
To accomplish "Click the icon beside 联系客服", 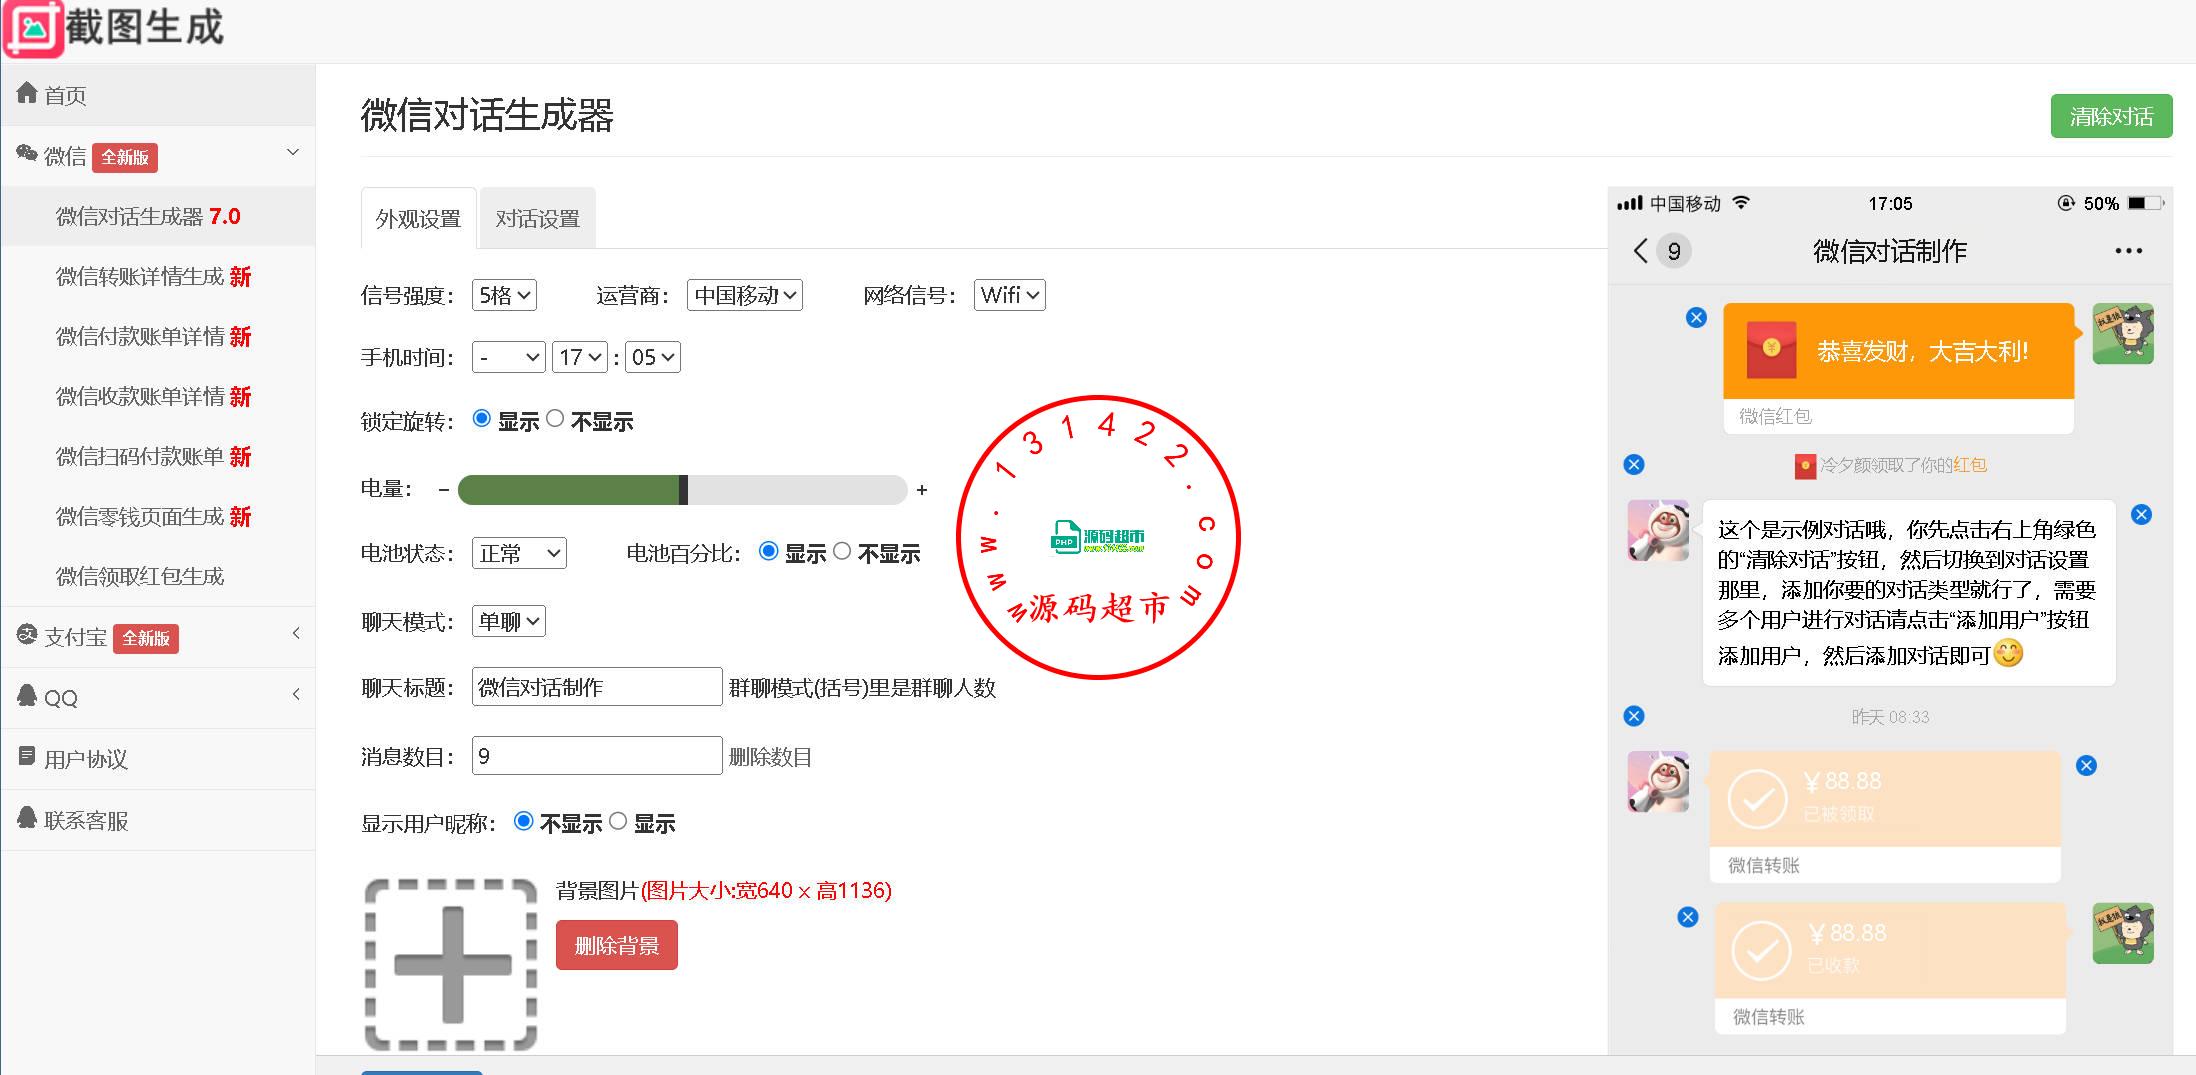I will pyautogui.click(x=27, y=817).
